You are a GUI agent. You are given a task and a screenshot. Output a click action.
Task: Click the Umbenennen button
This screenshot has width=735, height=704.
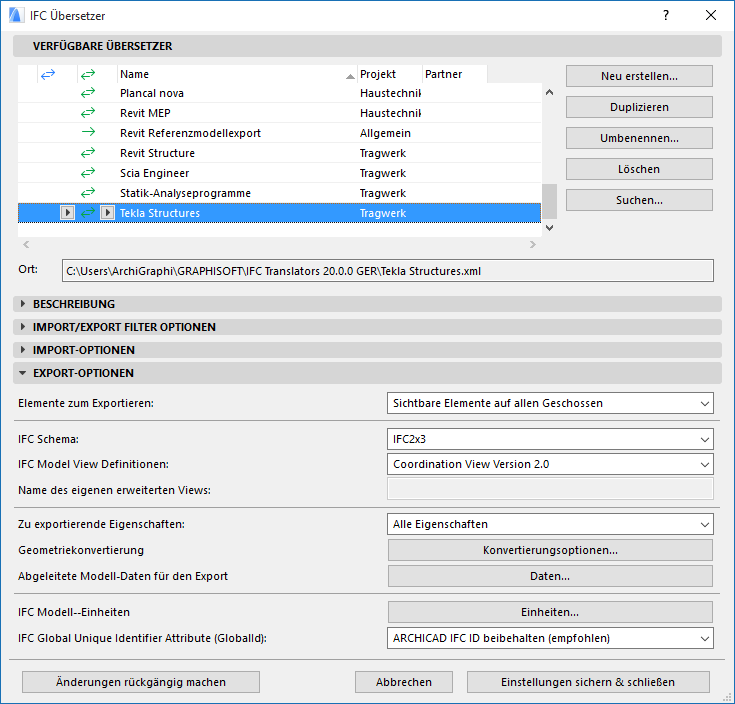[x=639, y=138]
